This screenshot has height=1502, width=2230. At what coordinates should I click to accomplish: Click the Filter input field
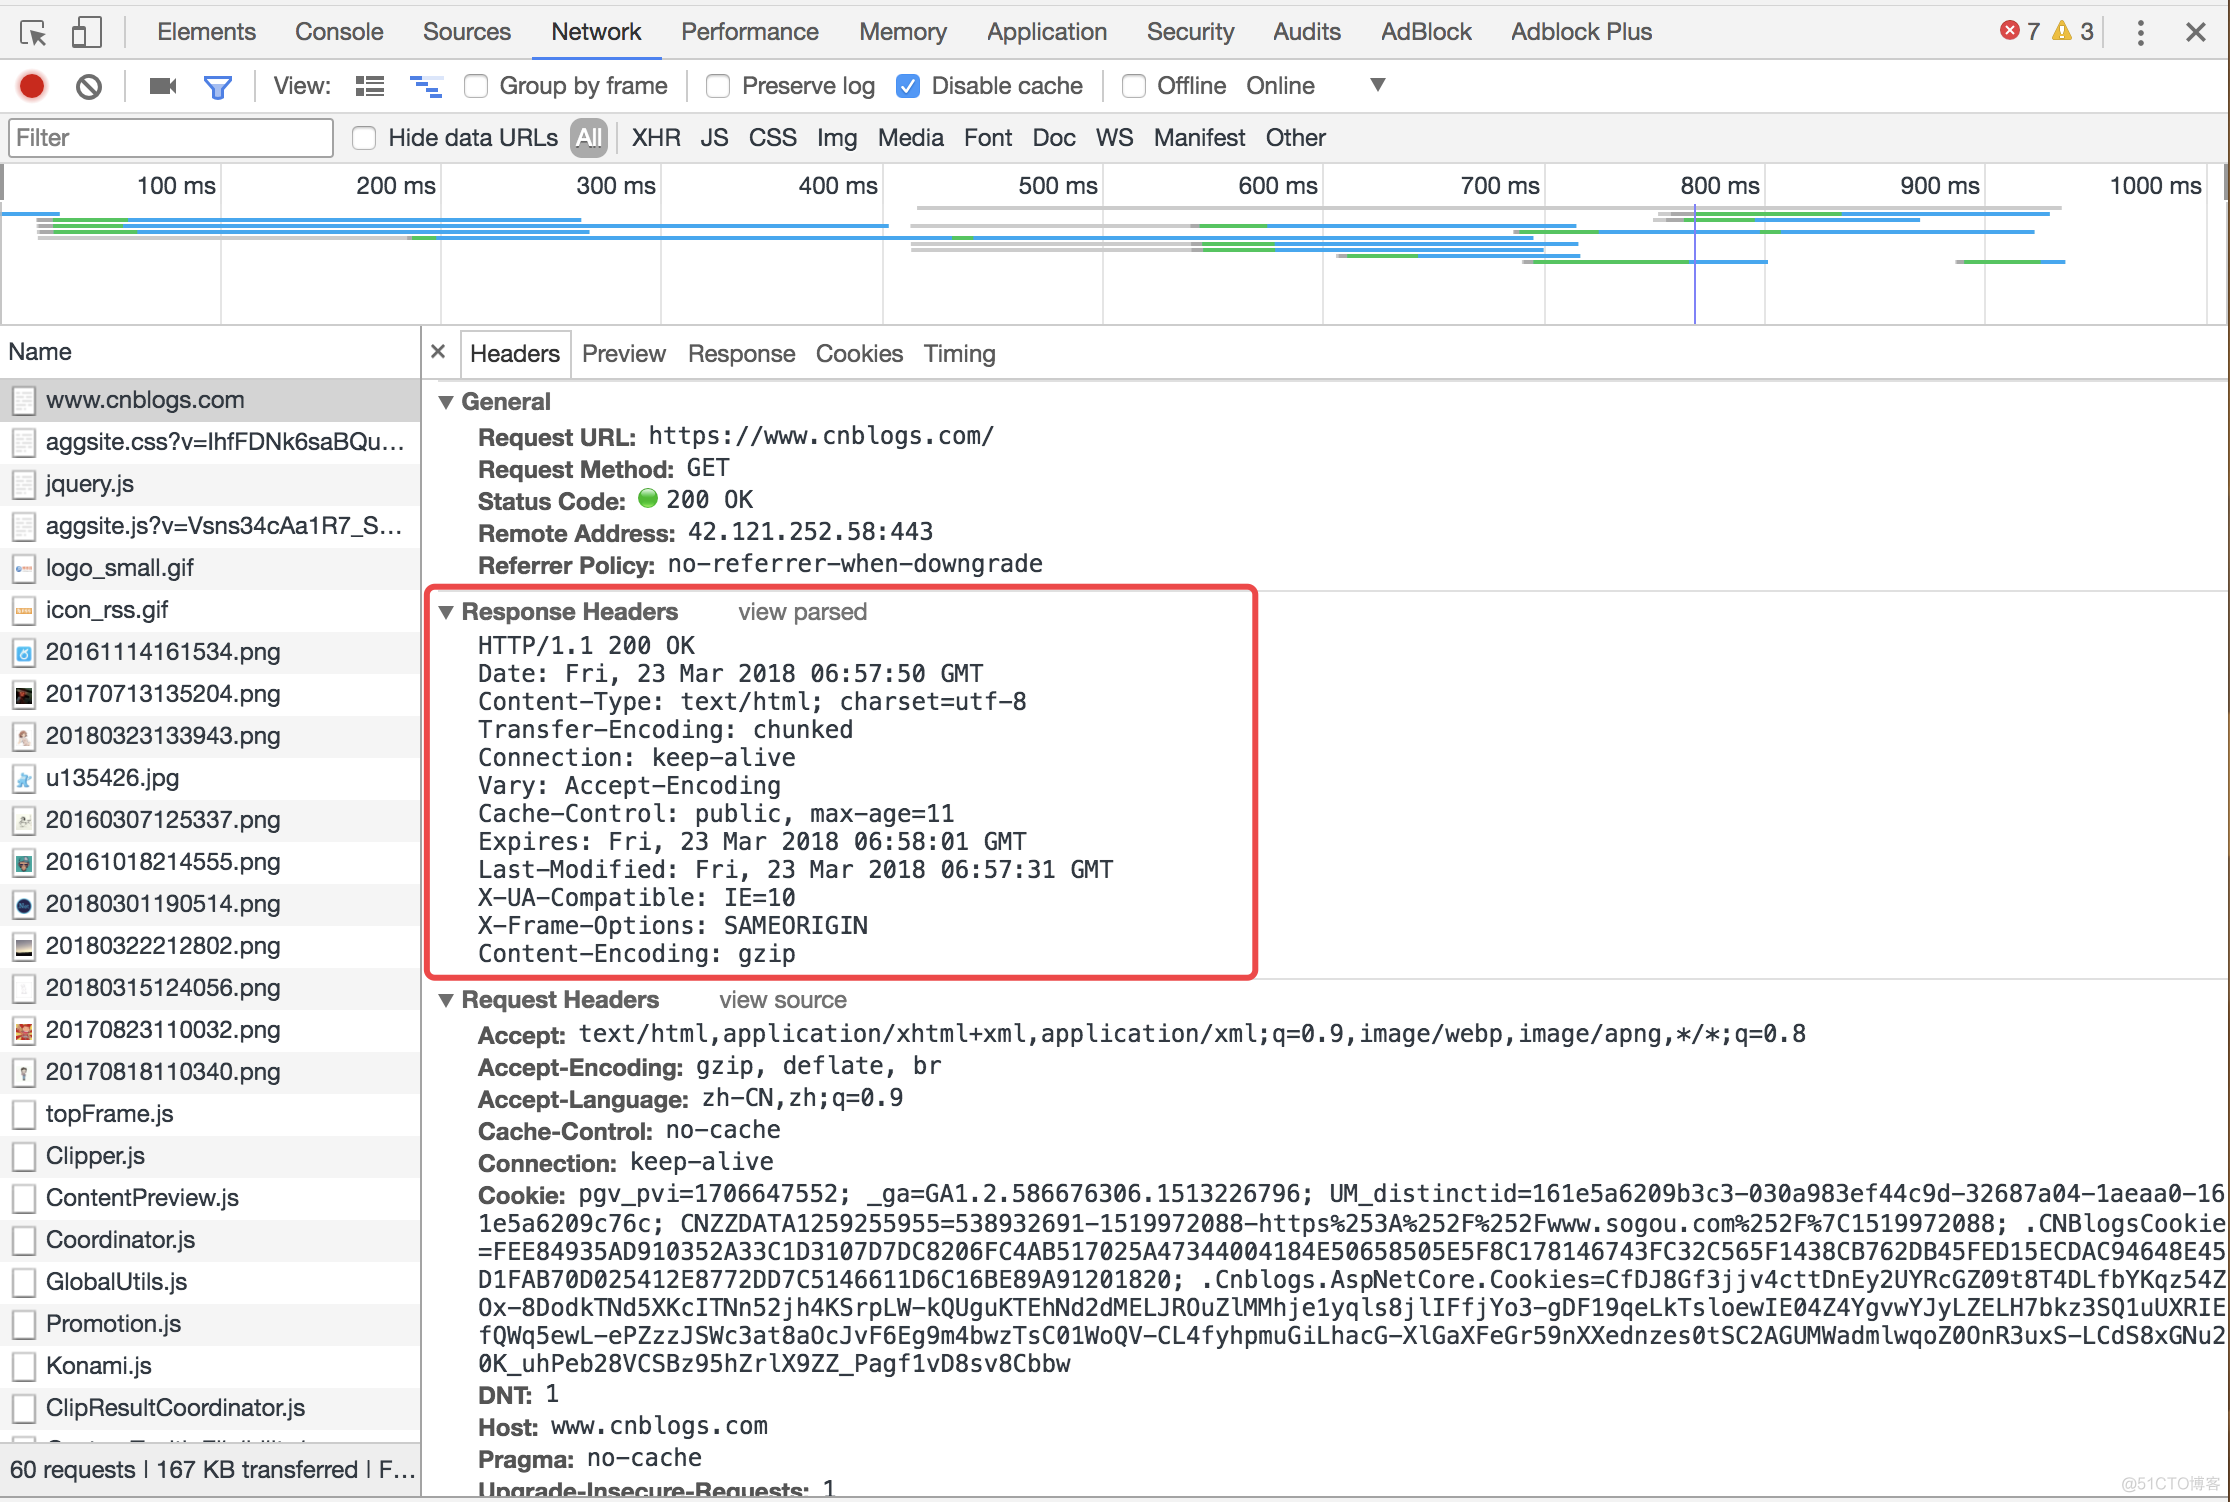(174, 137)
